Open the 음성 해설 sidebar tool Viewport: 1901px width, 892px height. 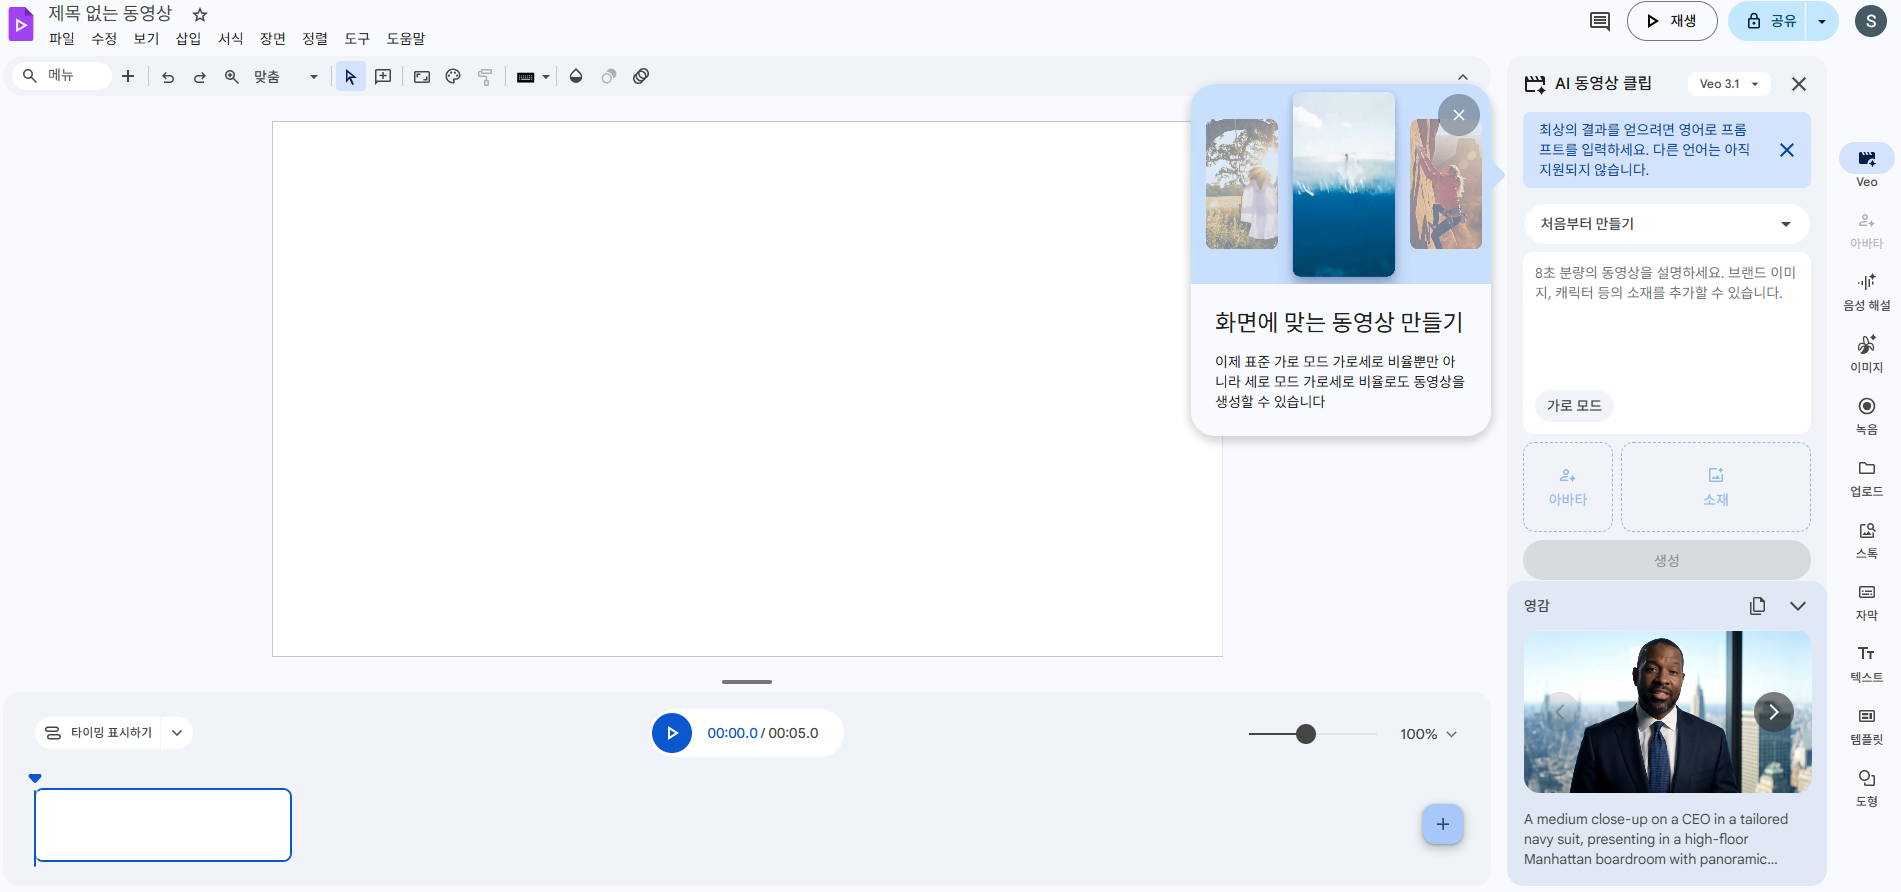coord(1866,291)
